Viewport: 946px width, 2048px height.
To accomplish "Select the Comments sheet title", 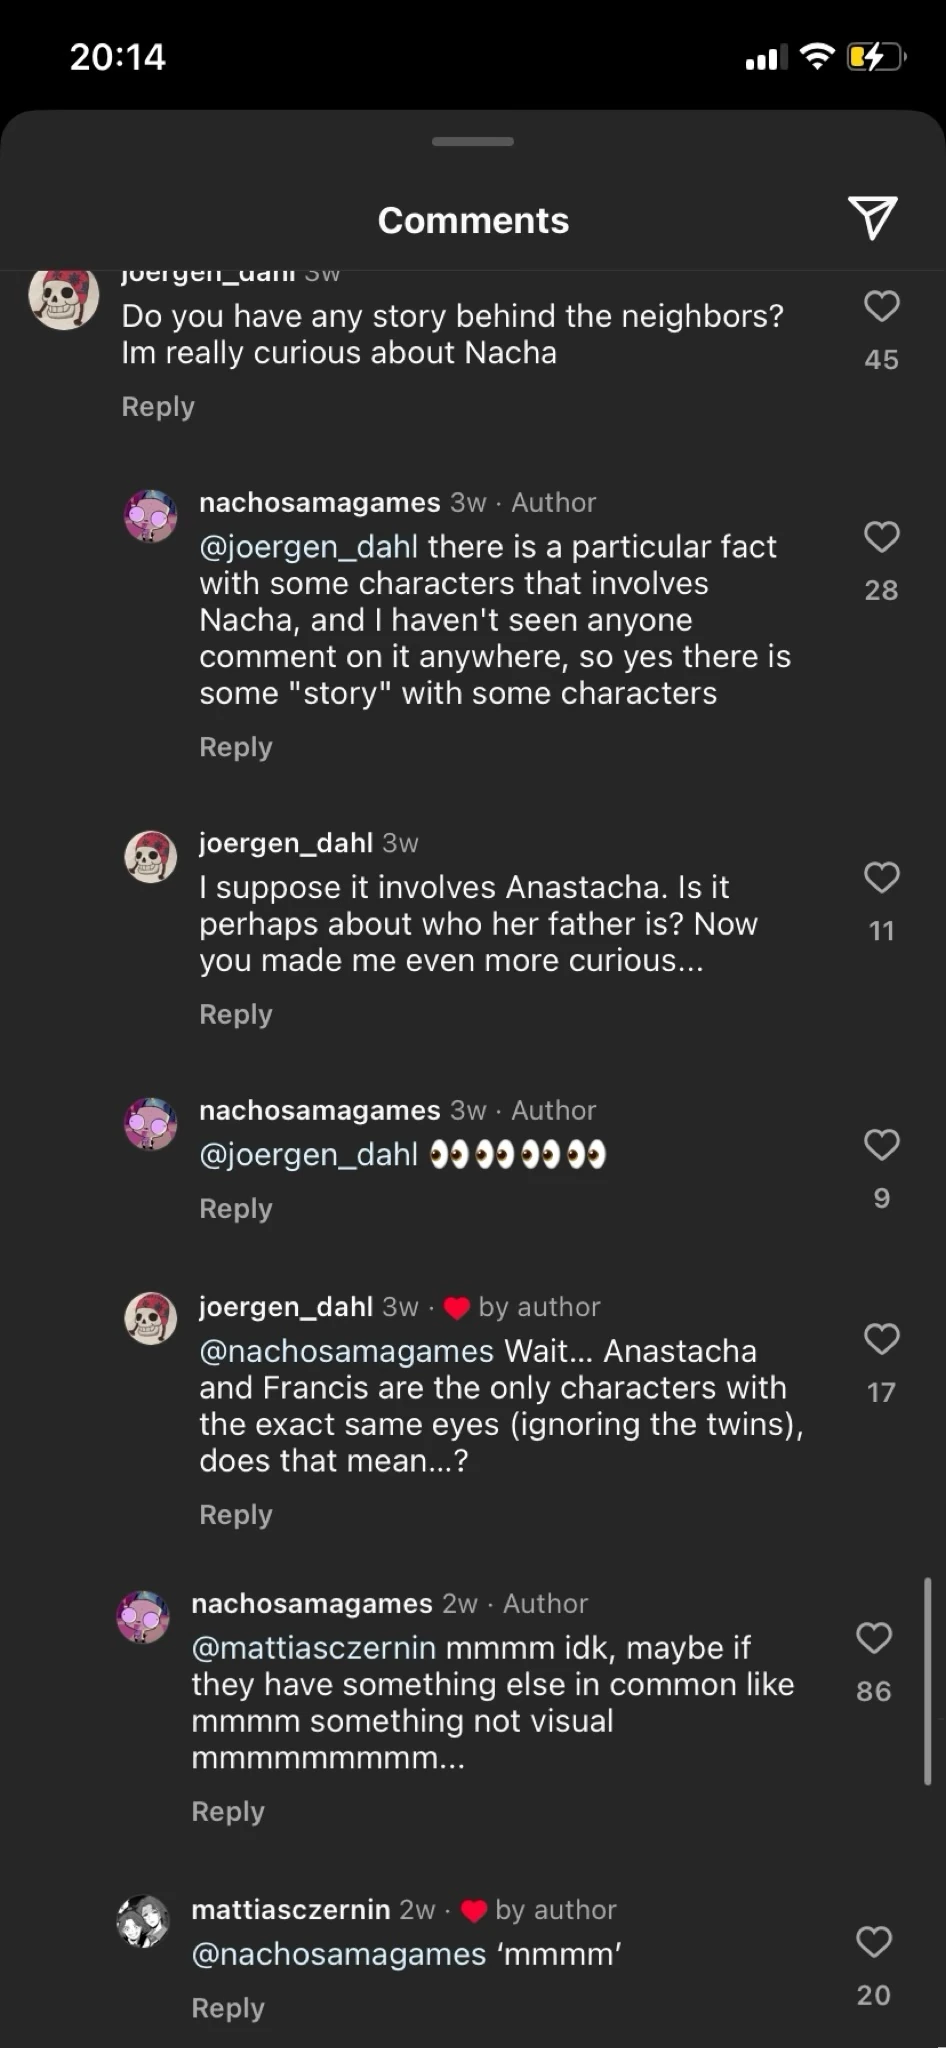I will [472, 220].
